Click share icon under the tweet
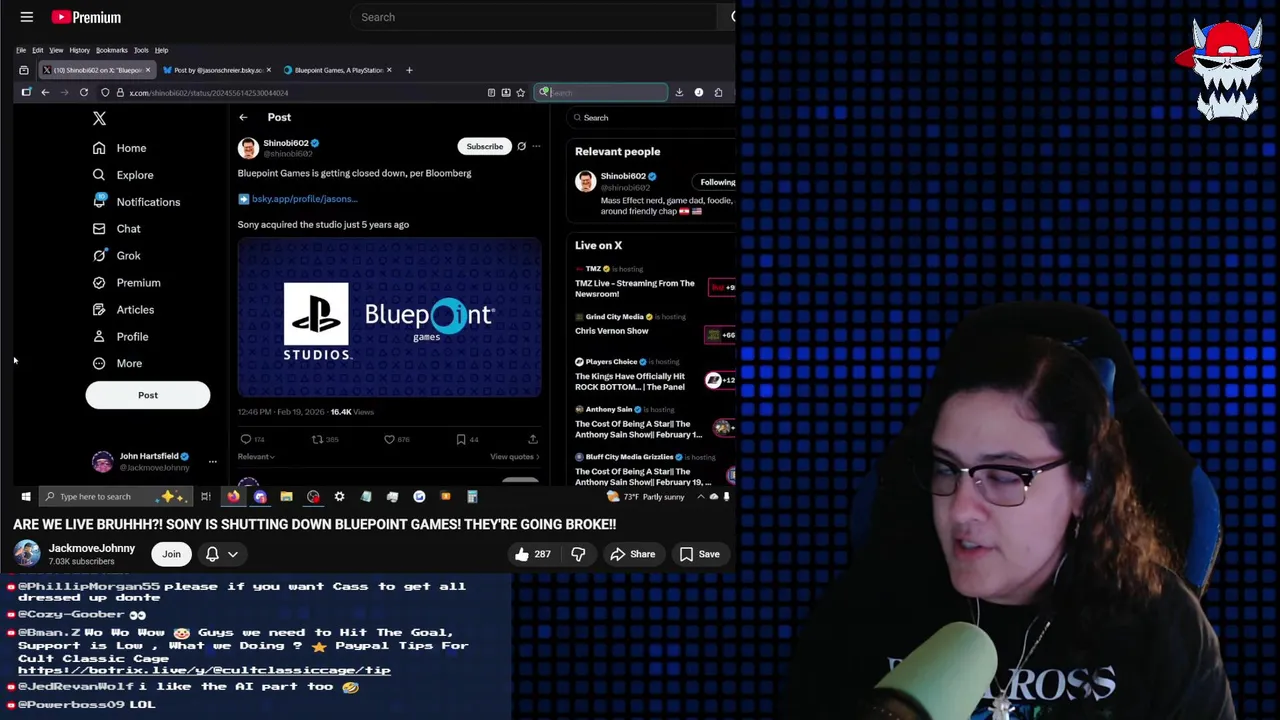Image resolution: width=1280 pixels, height=720 pixels. pyautogui.click(x=532, y=439)
